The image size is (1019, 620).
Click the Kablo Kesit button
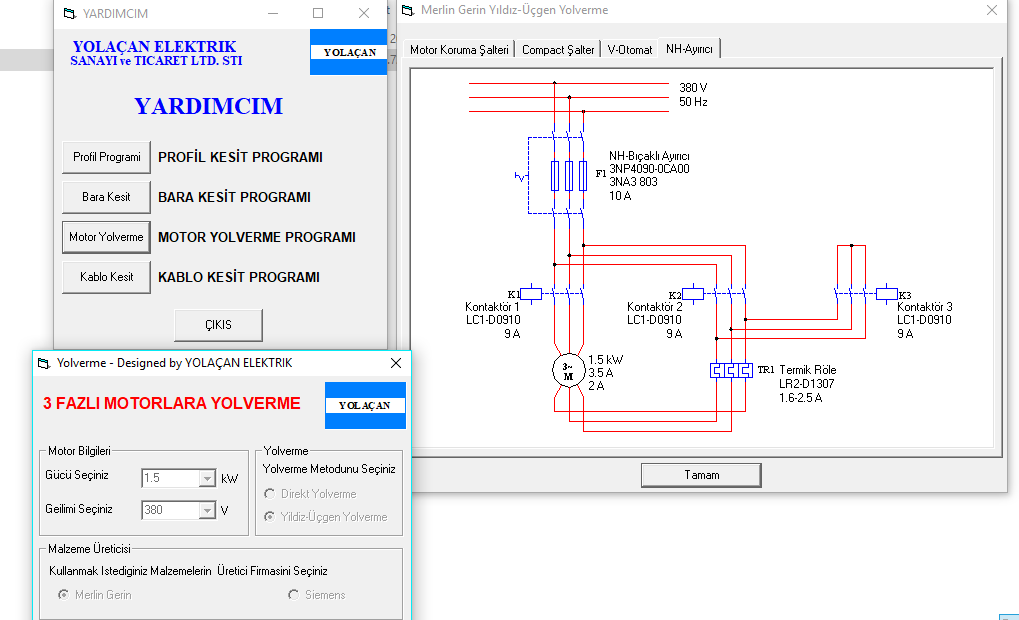pyautogui.click(x=107, y=277)
